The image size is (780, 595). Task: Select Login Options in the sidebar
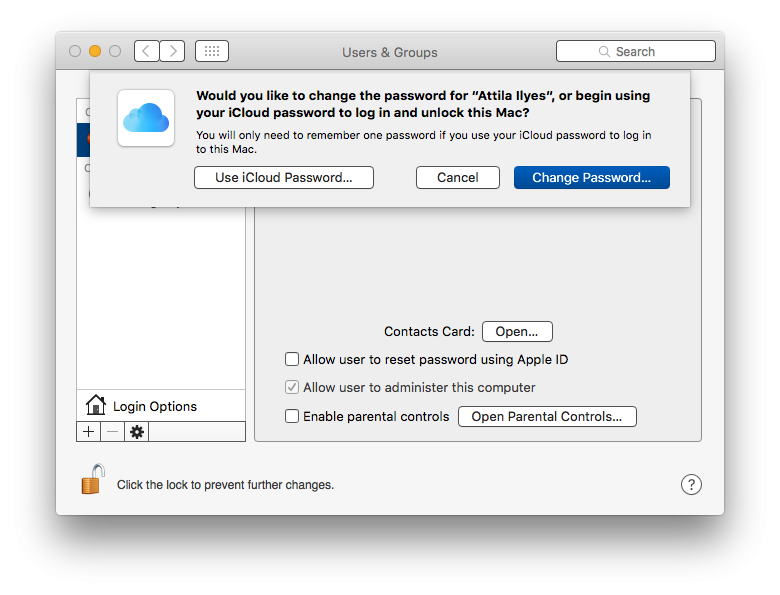click(161, 406)
